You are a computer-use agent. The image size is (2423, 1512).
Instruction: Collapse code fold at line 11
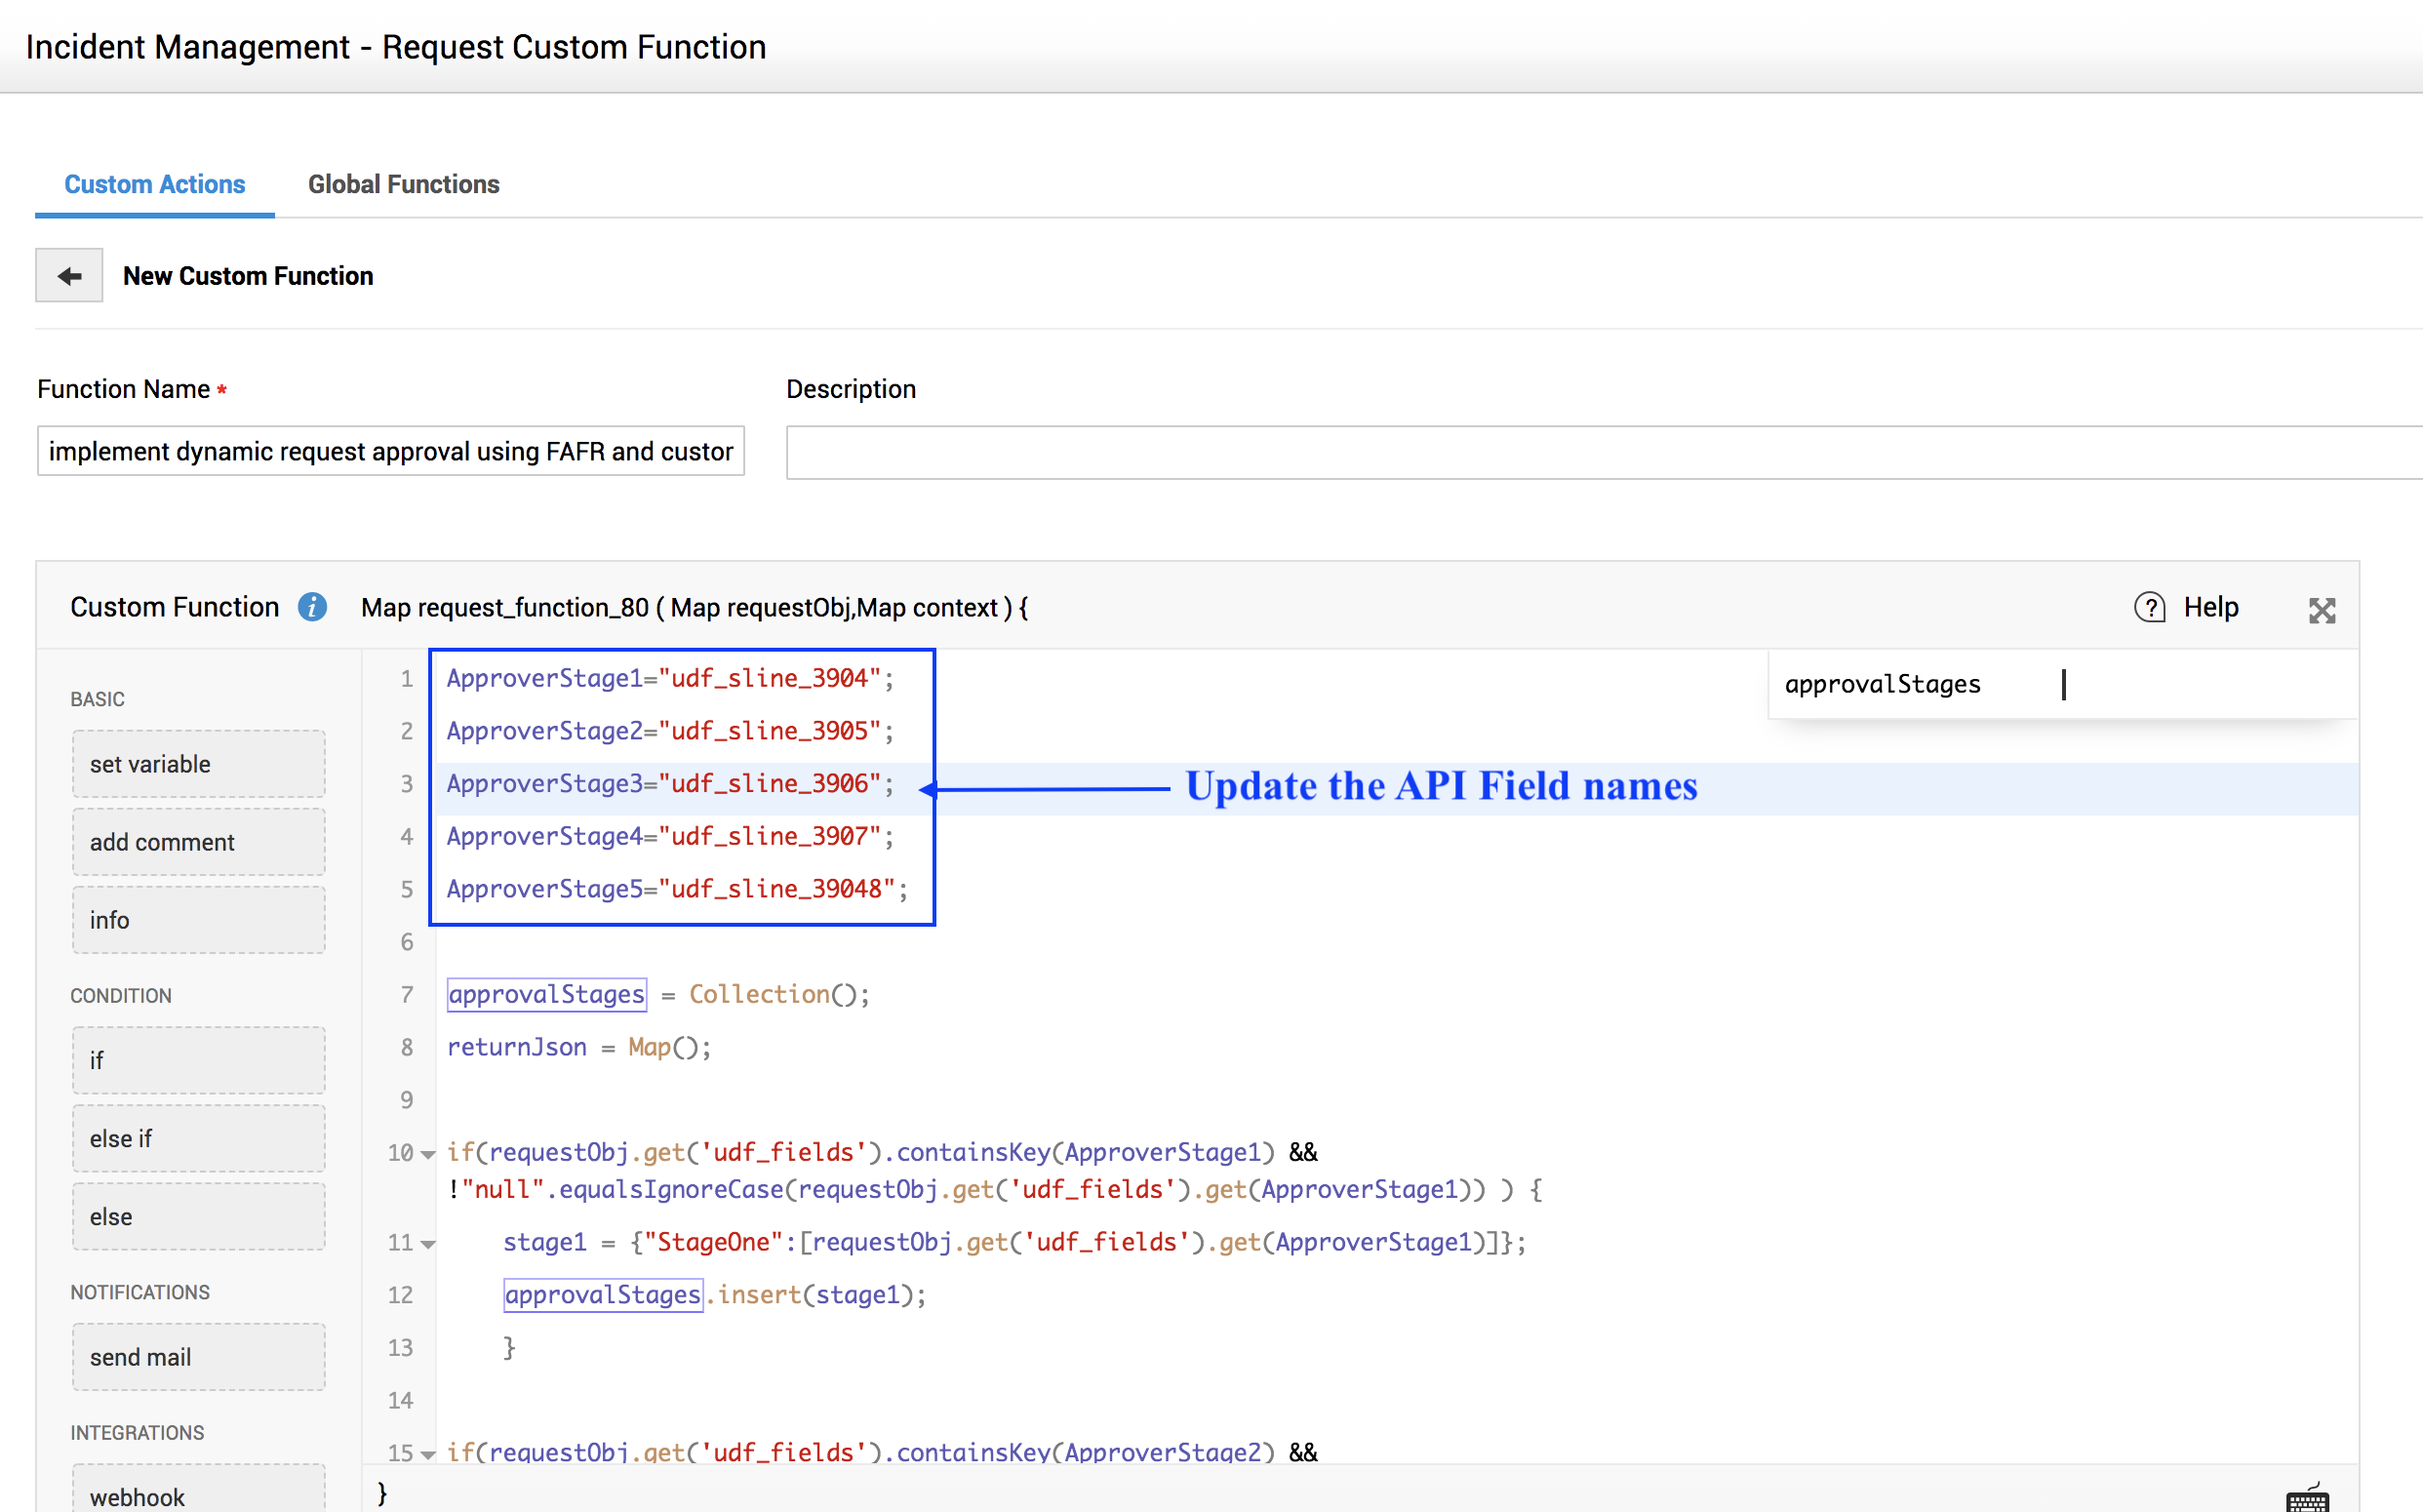[x=429, y=1244]
